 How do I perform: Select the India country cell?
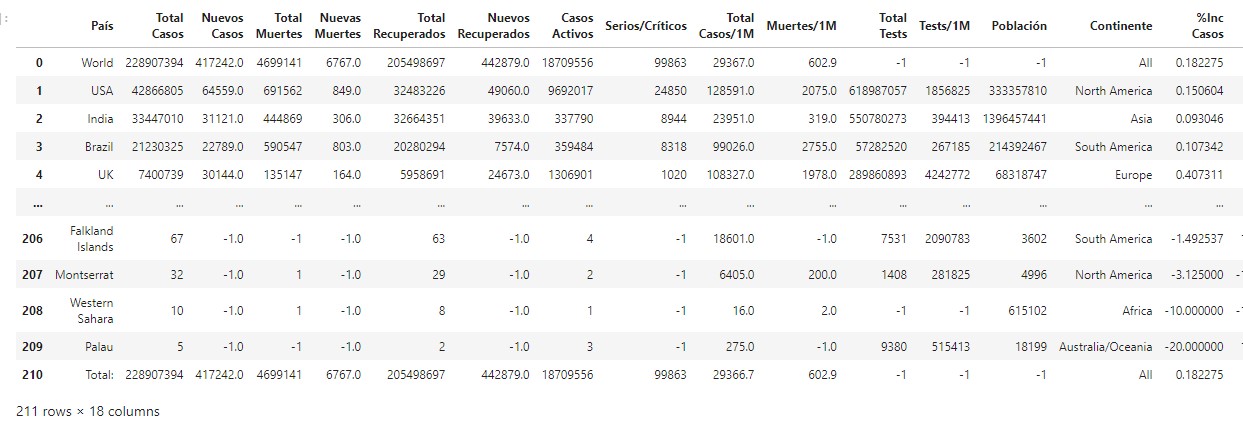(x=99, y=119)
